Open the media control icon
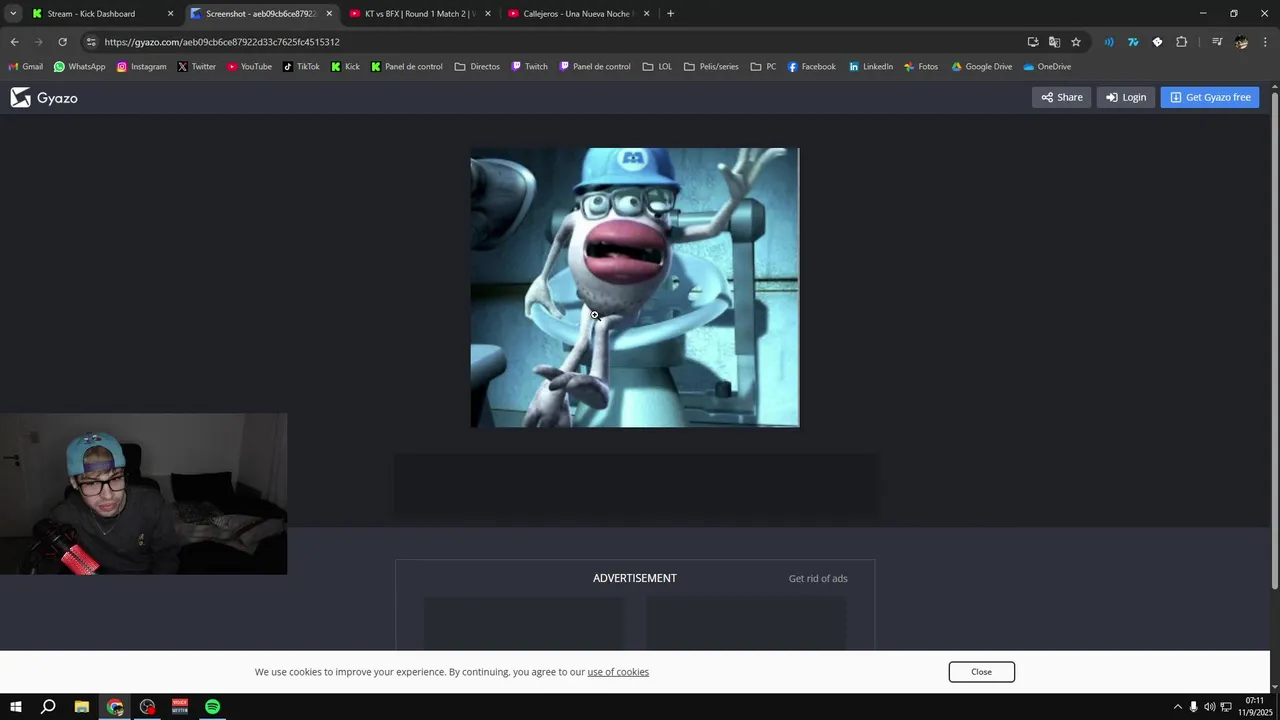This screenshot has height=720, width=1280. pyautogui.click(x=1217, y=42)
